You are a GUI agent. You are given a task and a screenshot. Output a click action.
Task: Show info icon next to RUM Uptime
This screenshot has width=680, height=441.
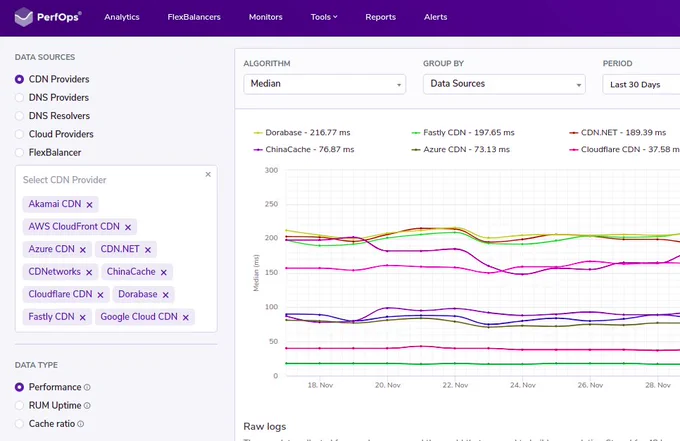tap(87, 406)
